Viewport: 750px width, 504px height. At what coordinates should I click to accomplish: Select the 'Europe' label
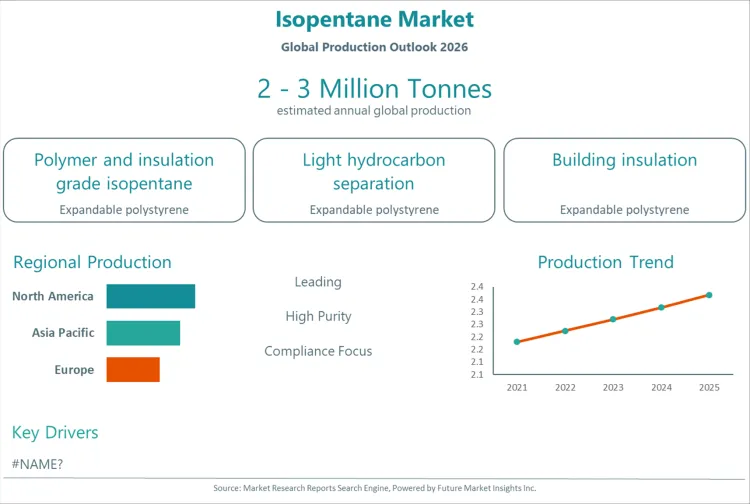(74, 370)
